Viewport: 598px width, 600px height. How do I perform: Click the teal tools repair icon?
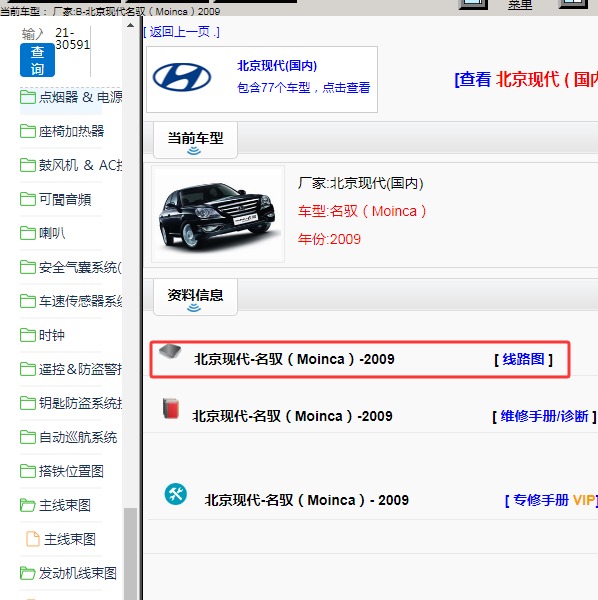coord(176,494)
